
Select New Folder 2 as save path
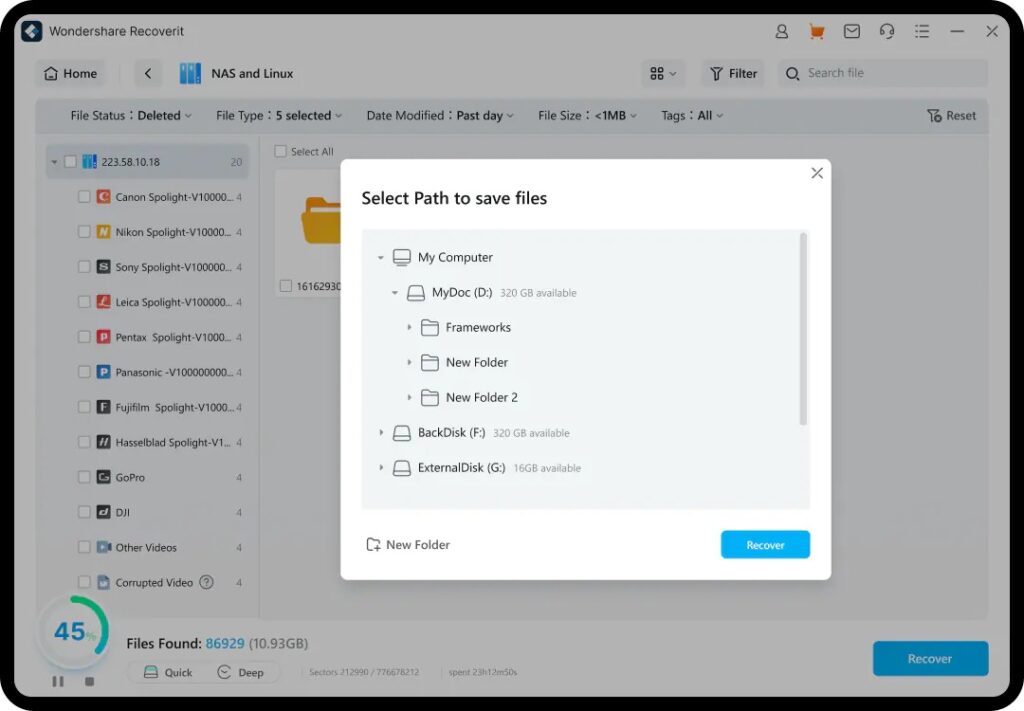(x=481, y=398)
